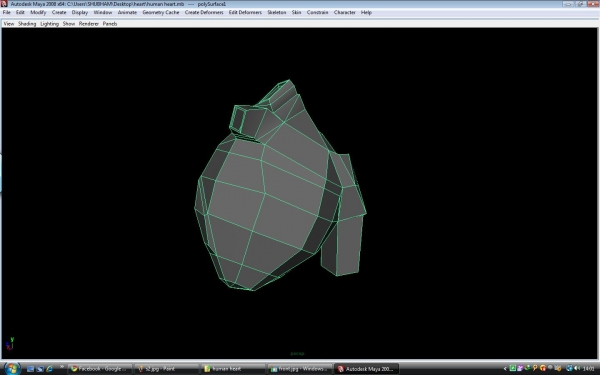Click Autodesk Maya taskbar button
Screen dimensions: 600x375
(366, 369)
